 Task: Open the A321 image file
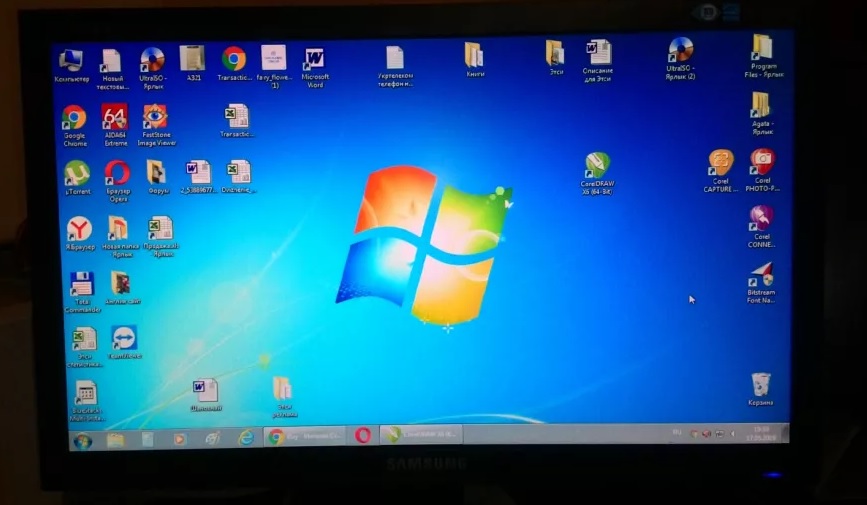(193, 64)
